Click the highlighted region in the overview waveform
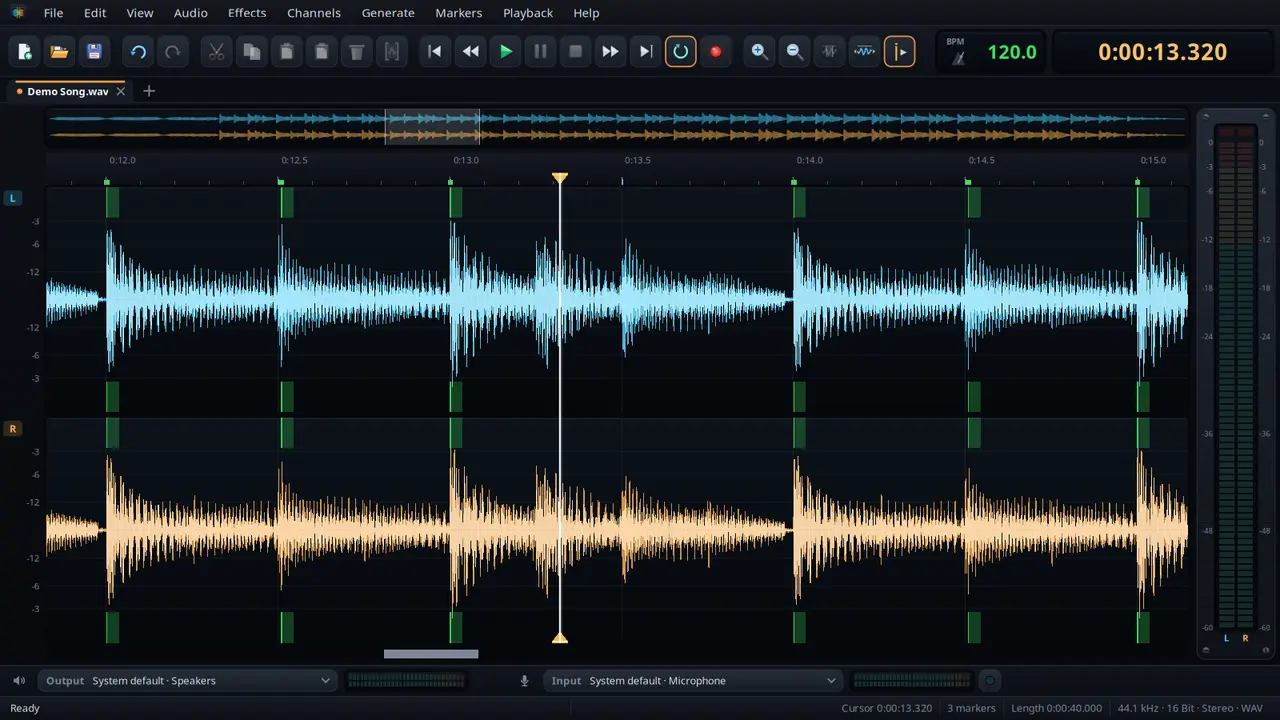 pos(432,126)
